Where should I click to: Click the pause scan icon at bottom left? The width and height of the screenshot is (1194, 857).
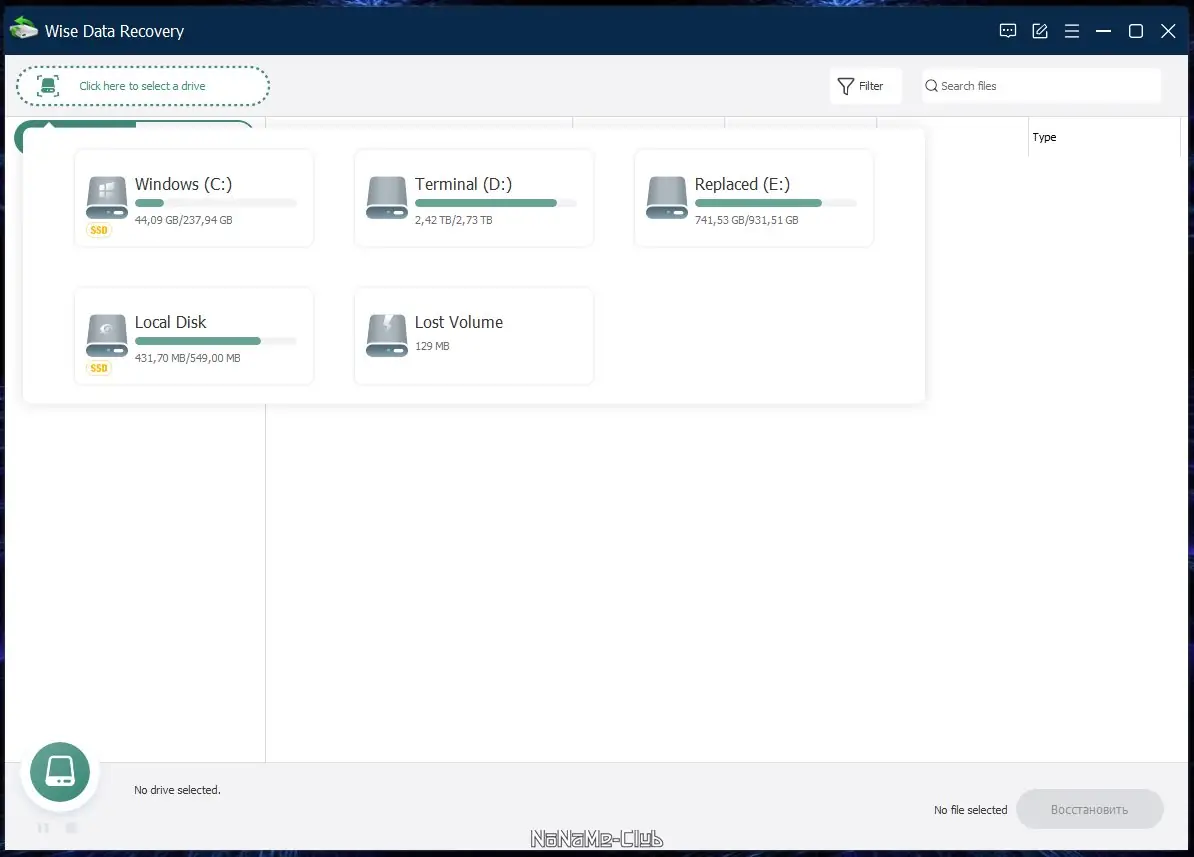[43, 827]
